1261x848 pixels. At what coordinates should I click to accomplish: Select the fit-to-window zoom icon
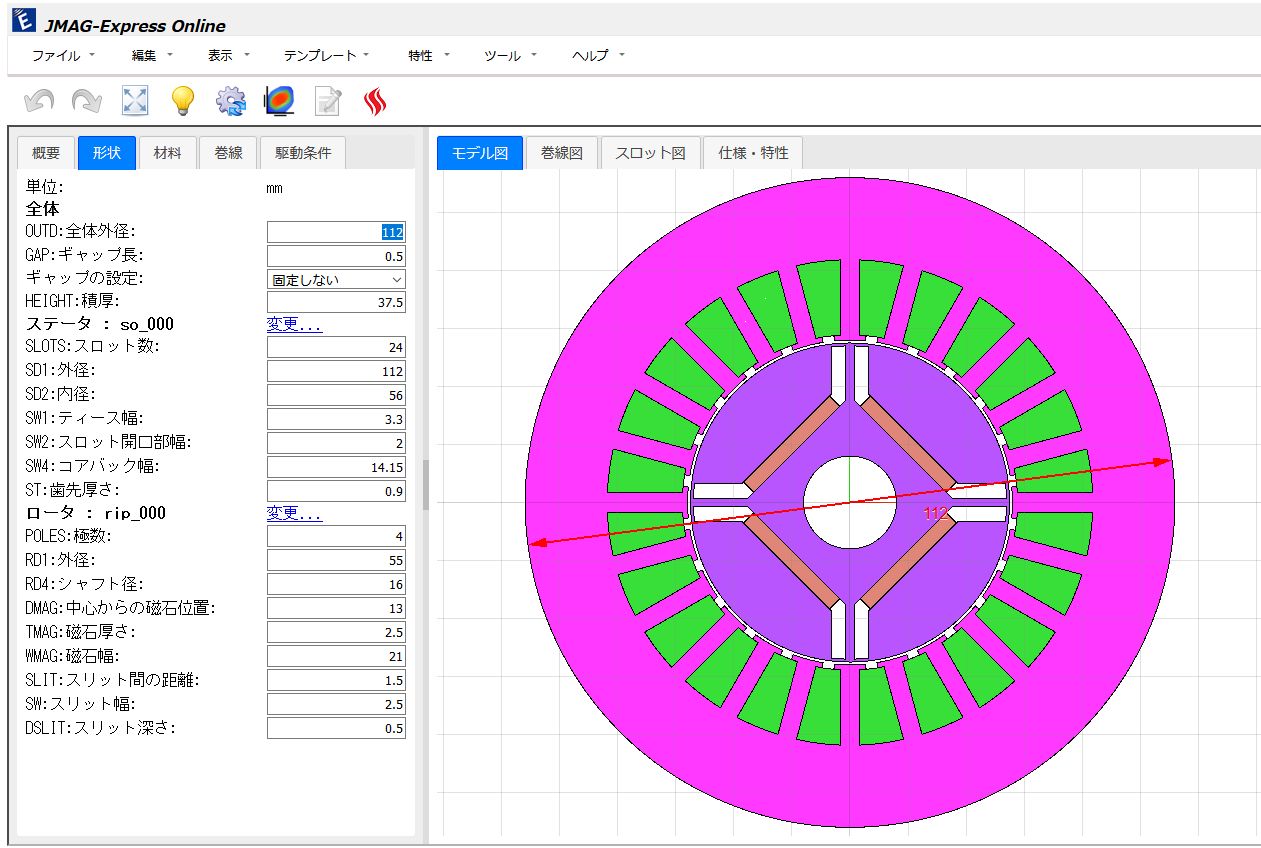click(x=134, y=100)
